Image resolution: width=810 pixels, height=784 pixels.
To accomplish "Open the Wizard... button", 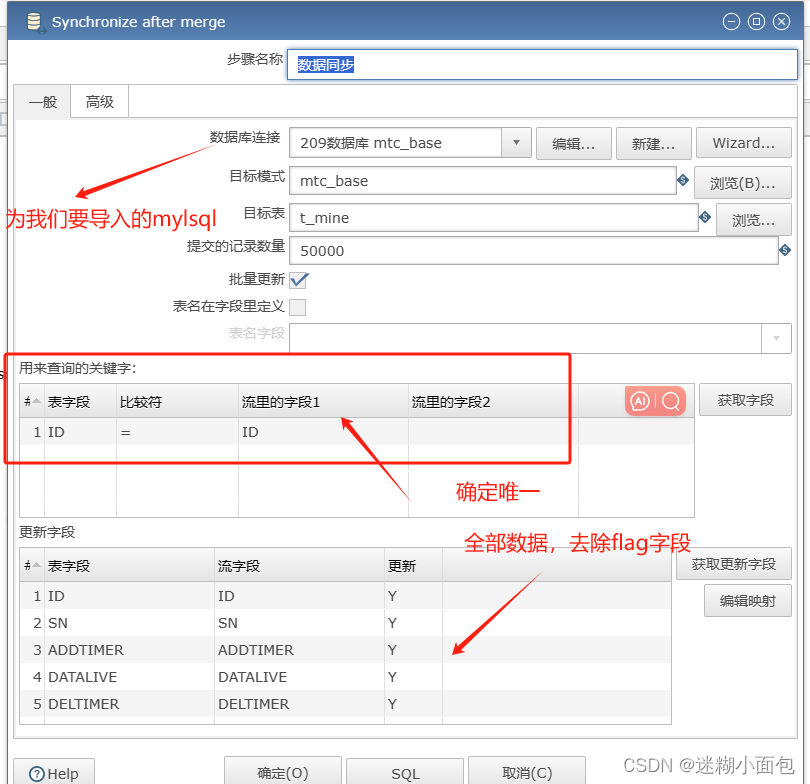I will (744, 143).
